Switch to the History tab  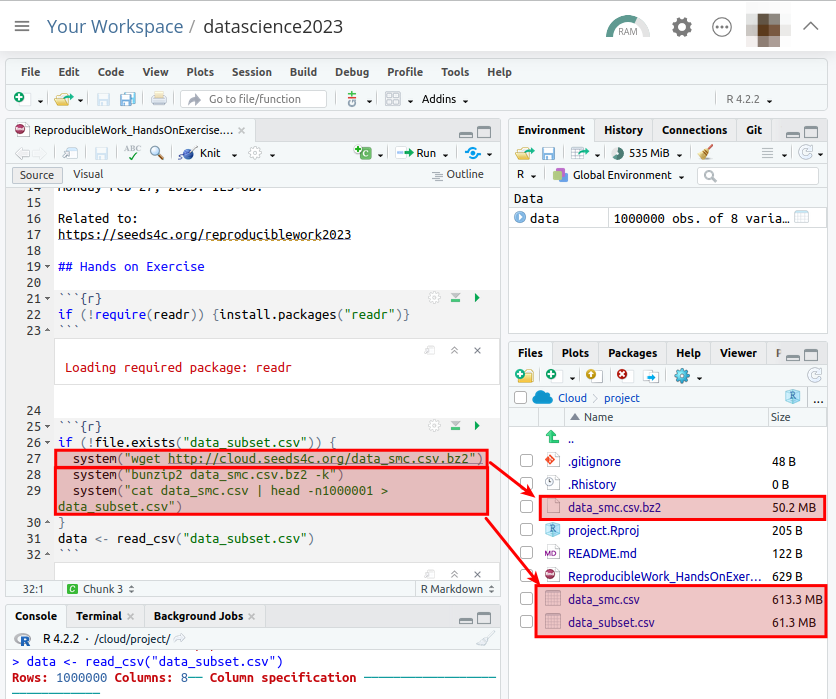[623, 130]
